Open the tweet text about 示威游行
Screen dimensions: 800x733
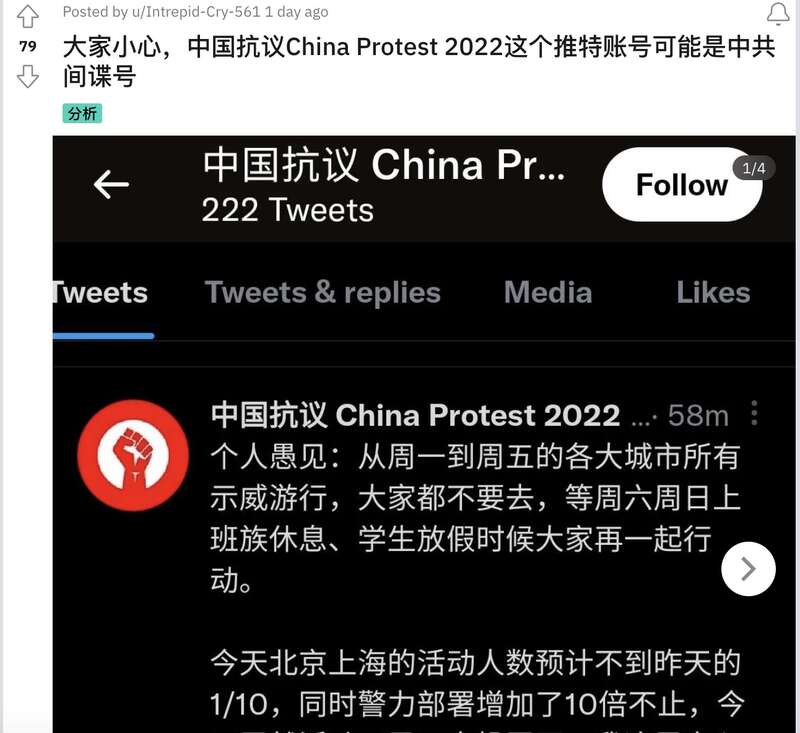pyautogui.click(x=474, y=518)
